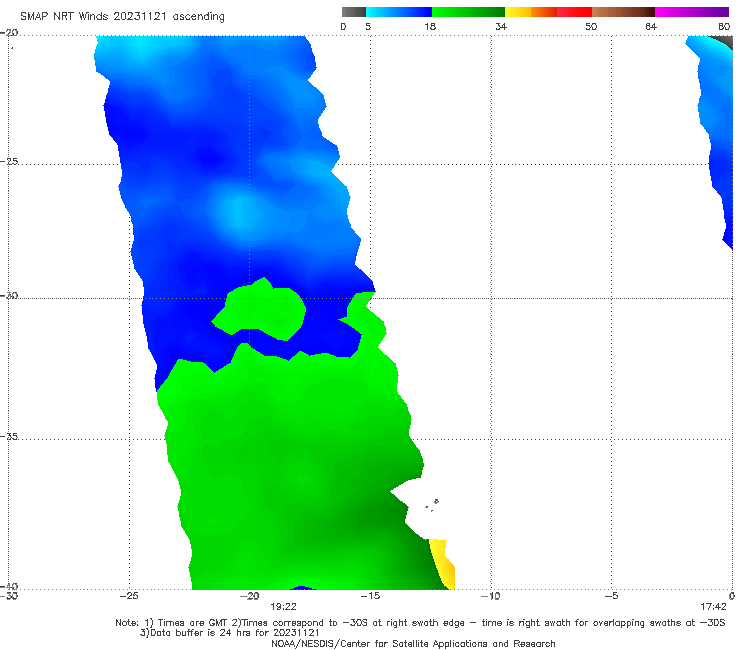
Task: Click the swath time label '17:42'
Action: [x=713, y=607]
